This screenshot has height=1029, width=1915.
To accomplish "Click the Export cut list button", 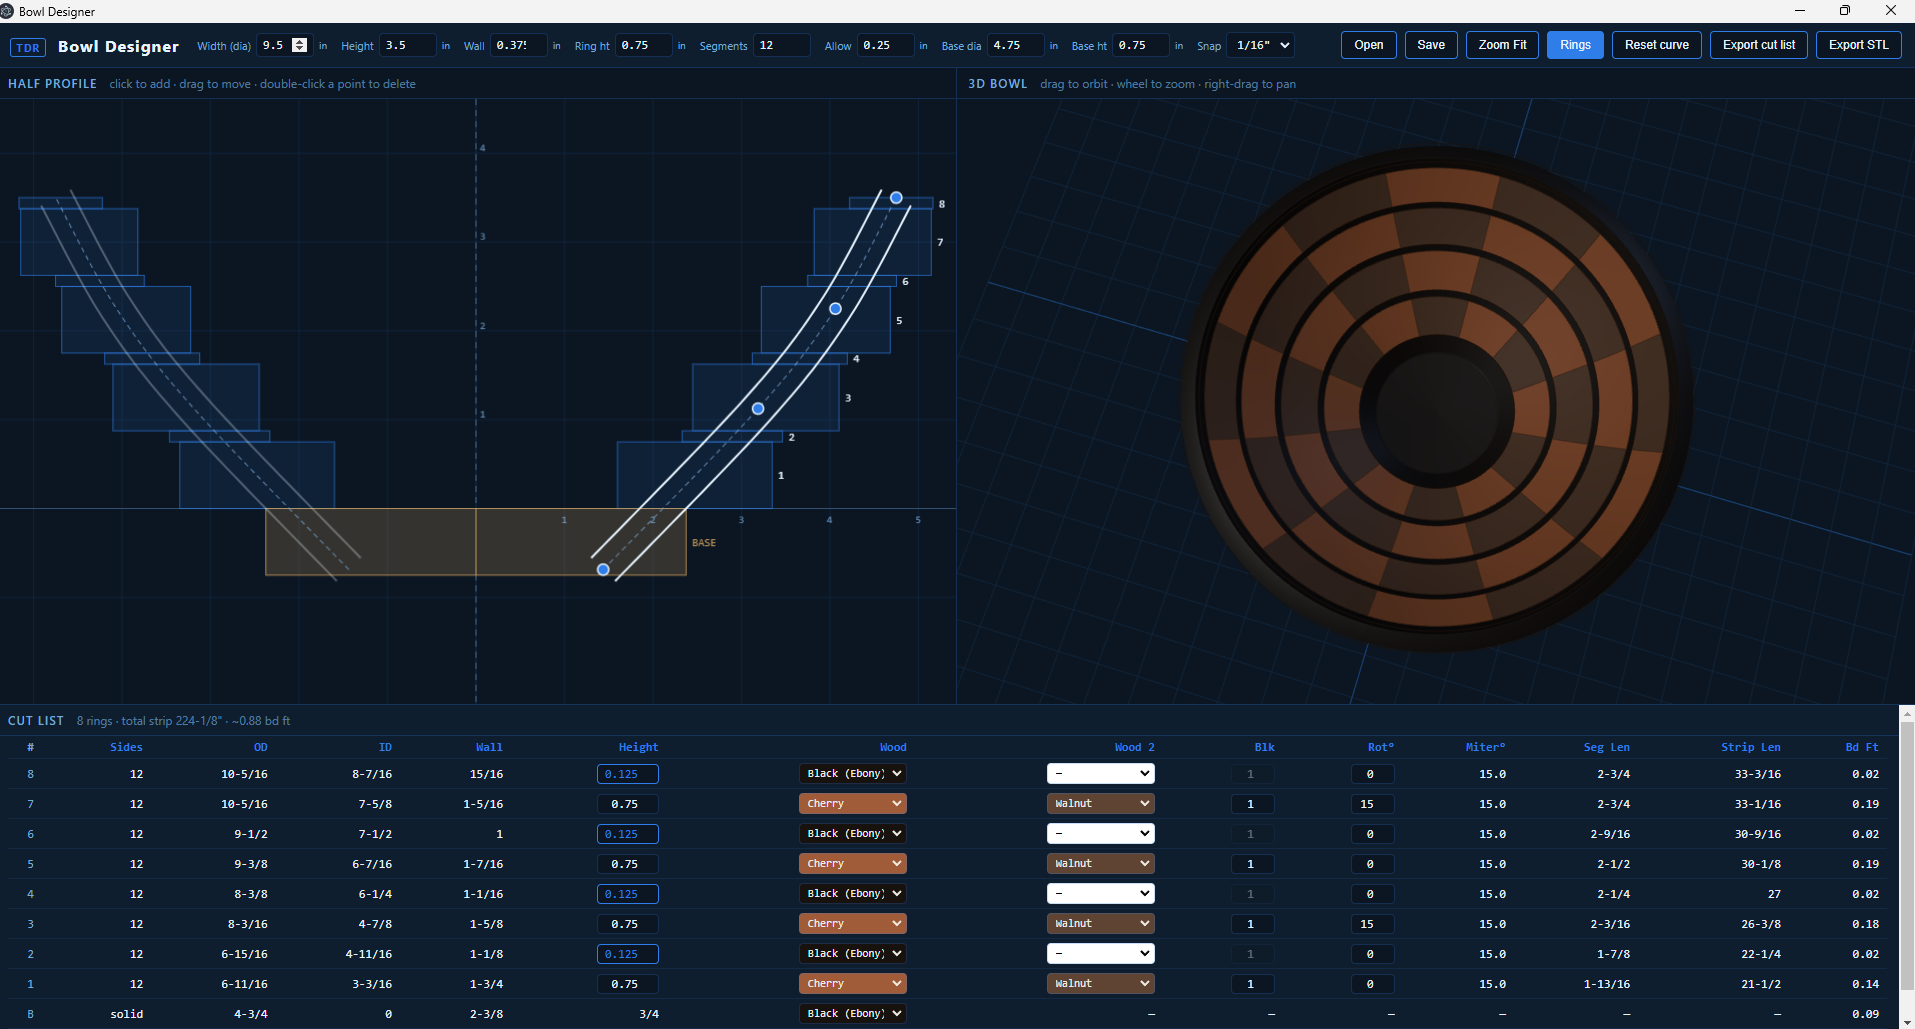I will tap(1759, 45).
